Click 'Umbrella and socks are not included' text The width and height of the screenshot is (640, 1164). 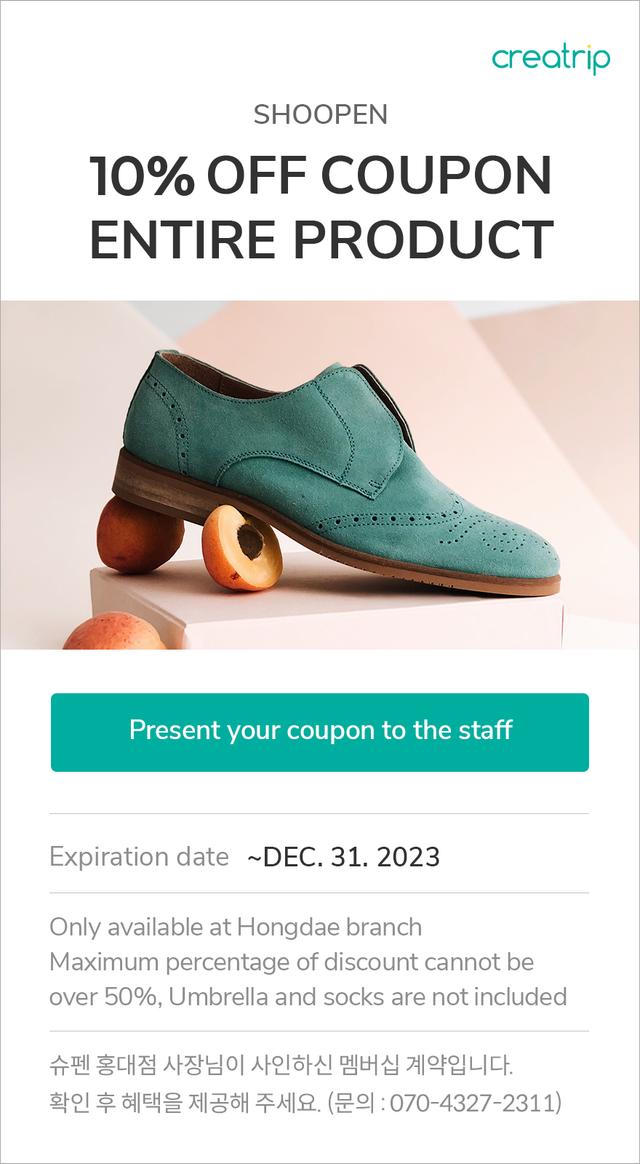coord(368,996)
